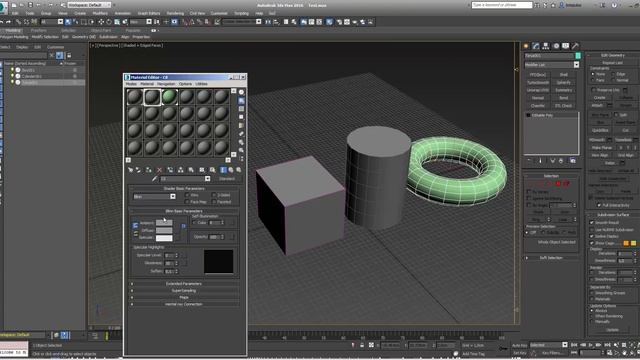This screenshot has width=640, height=360.
Task: Expand the Soft Selection rollout
Action: 551,258
